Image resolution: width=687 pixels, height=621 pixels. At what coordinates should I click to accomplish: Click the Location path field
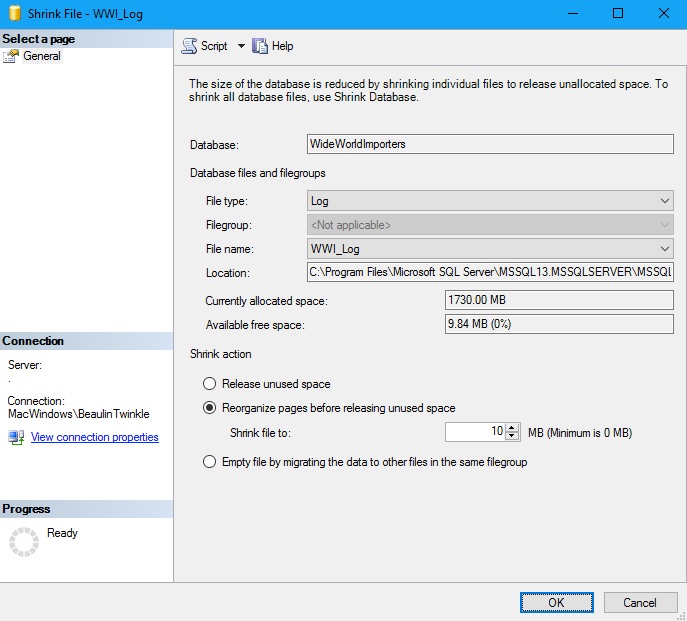click(x=490, y=272)
